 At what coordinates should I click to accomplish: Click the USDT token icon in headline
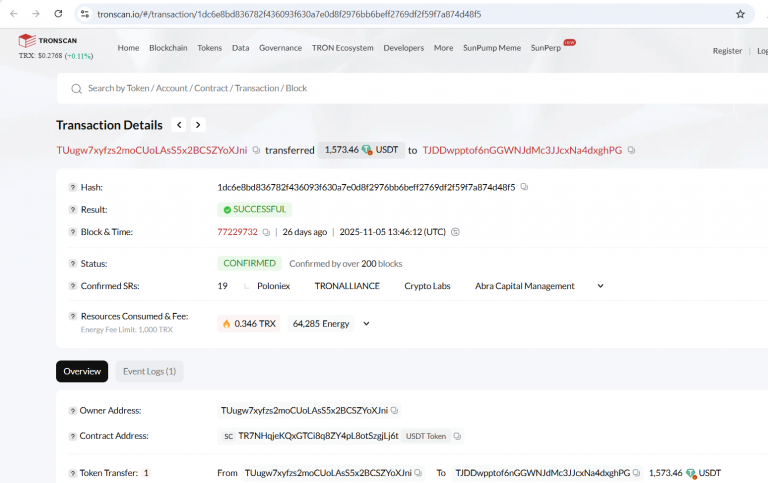[367, 150]
